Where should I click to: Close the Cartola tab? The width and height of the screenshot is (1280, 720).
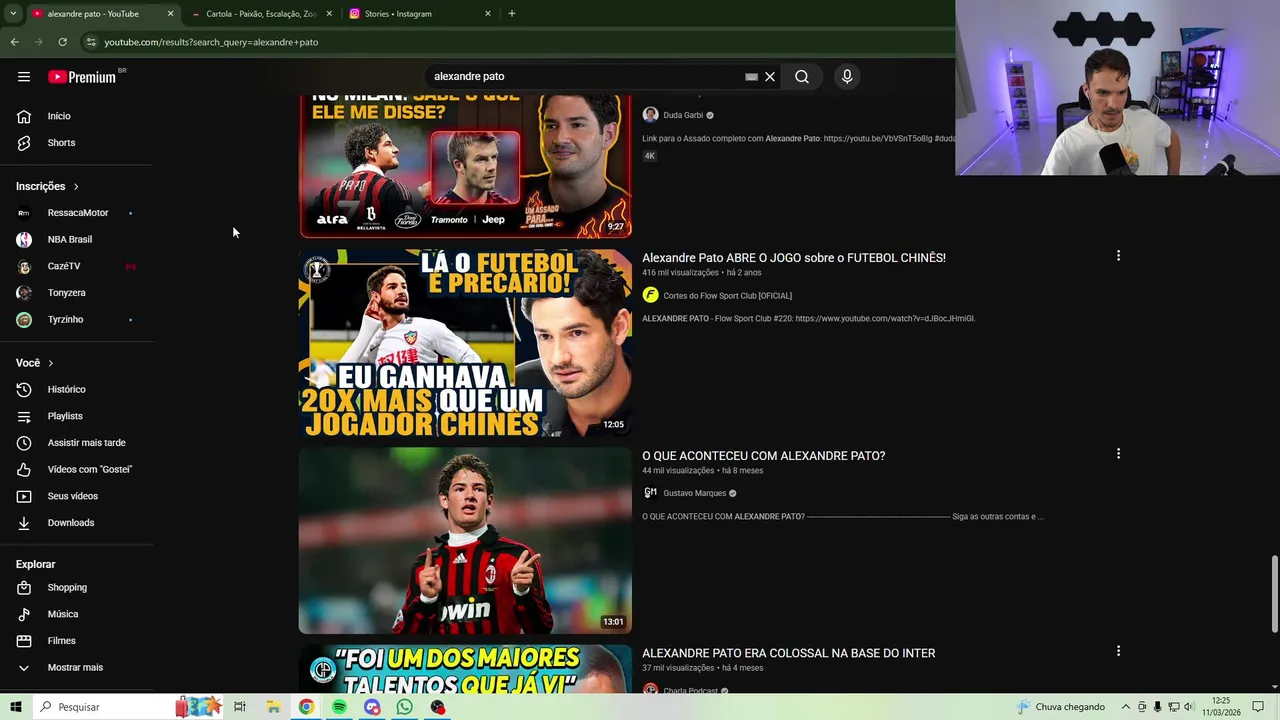[329, 14]
